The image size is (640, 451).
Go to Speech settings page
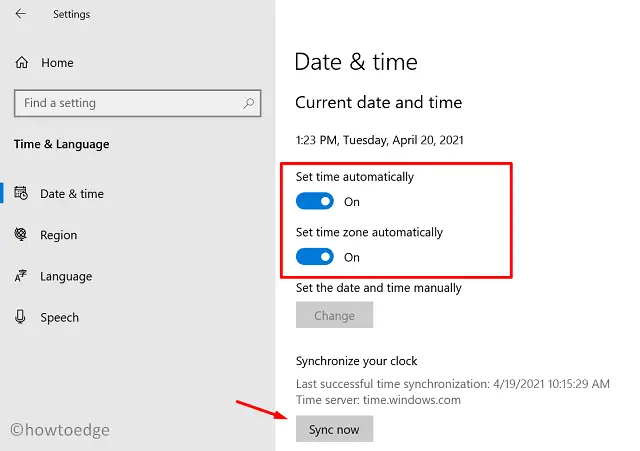click(x=59, y=317)
